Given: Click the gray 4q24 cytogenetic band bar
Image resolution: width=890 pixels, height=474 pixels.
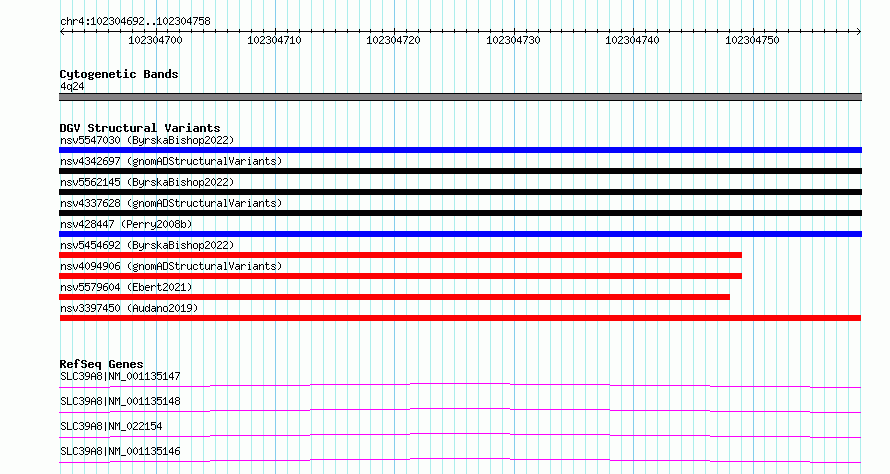Looking at the screenshot, I should click(460, 97).
